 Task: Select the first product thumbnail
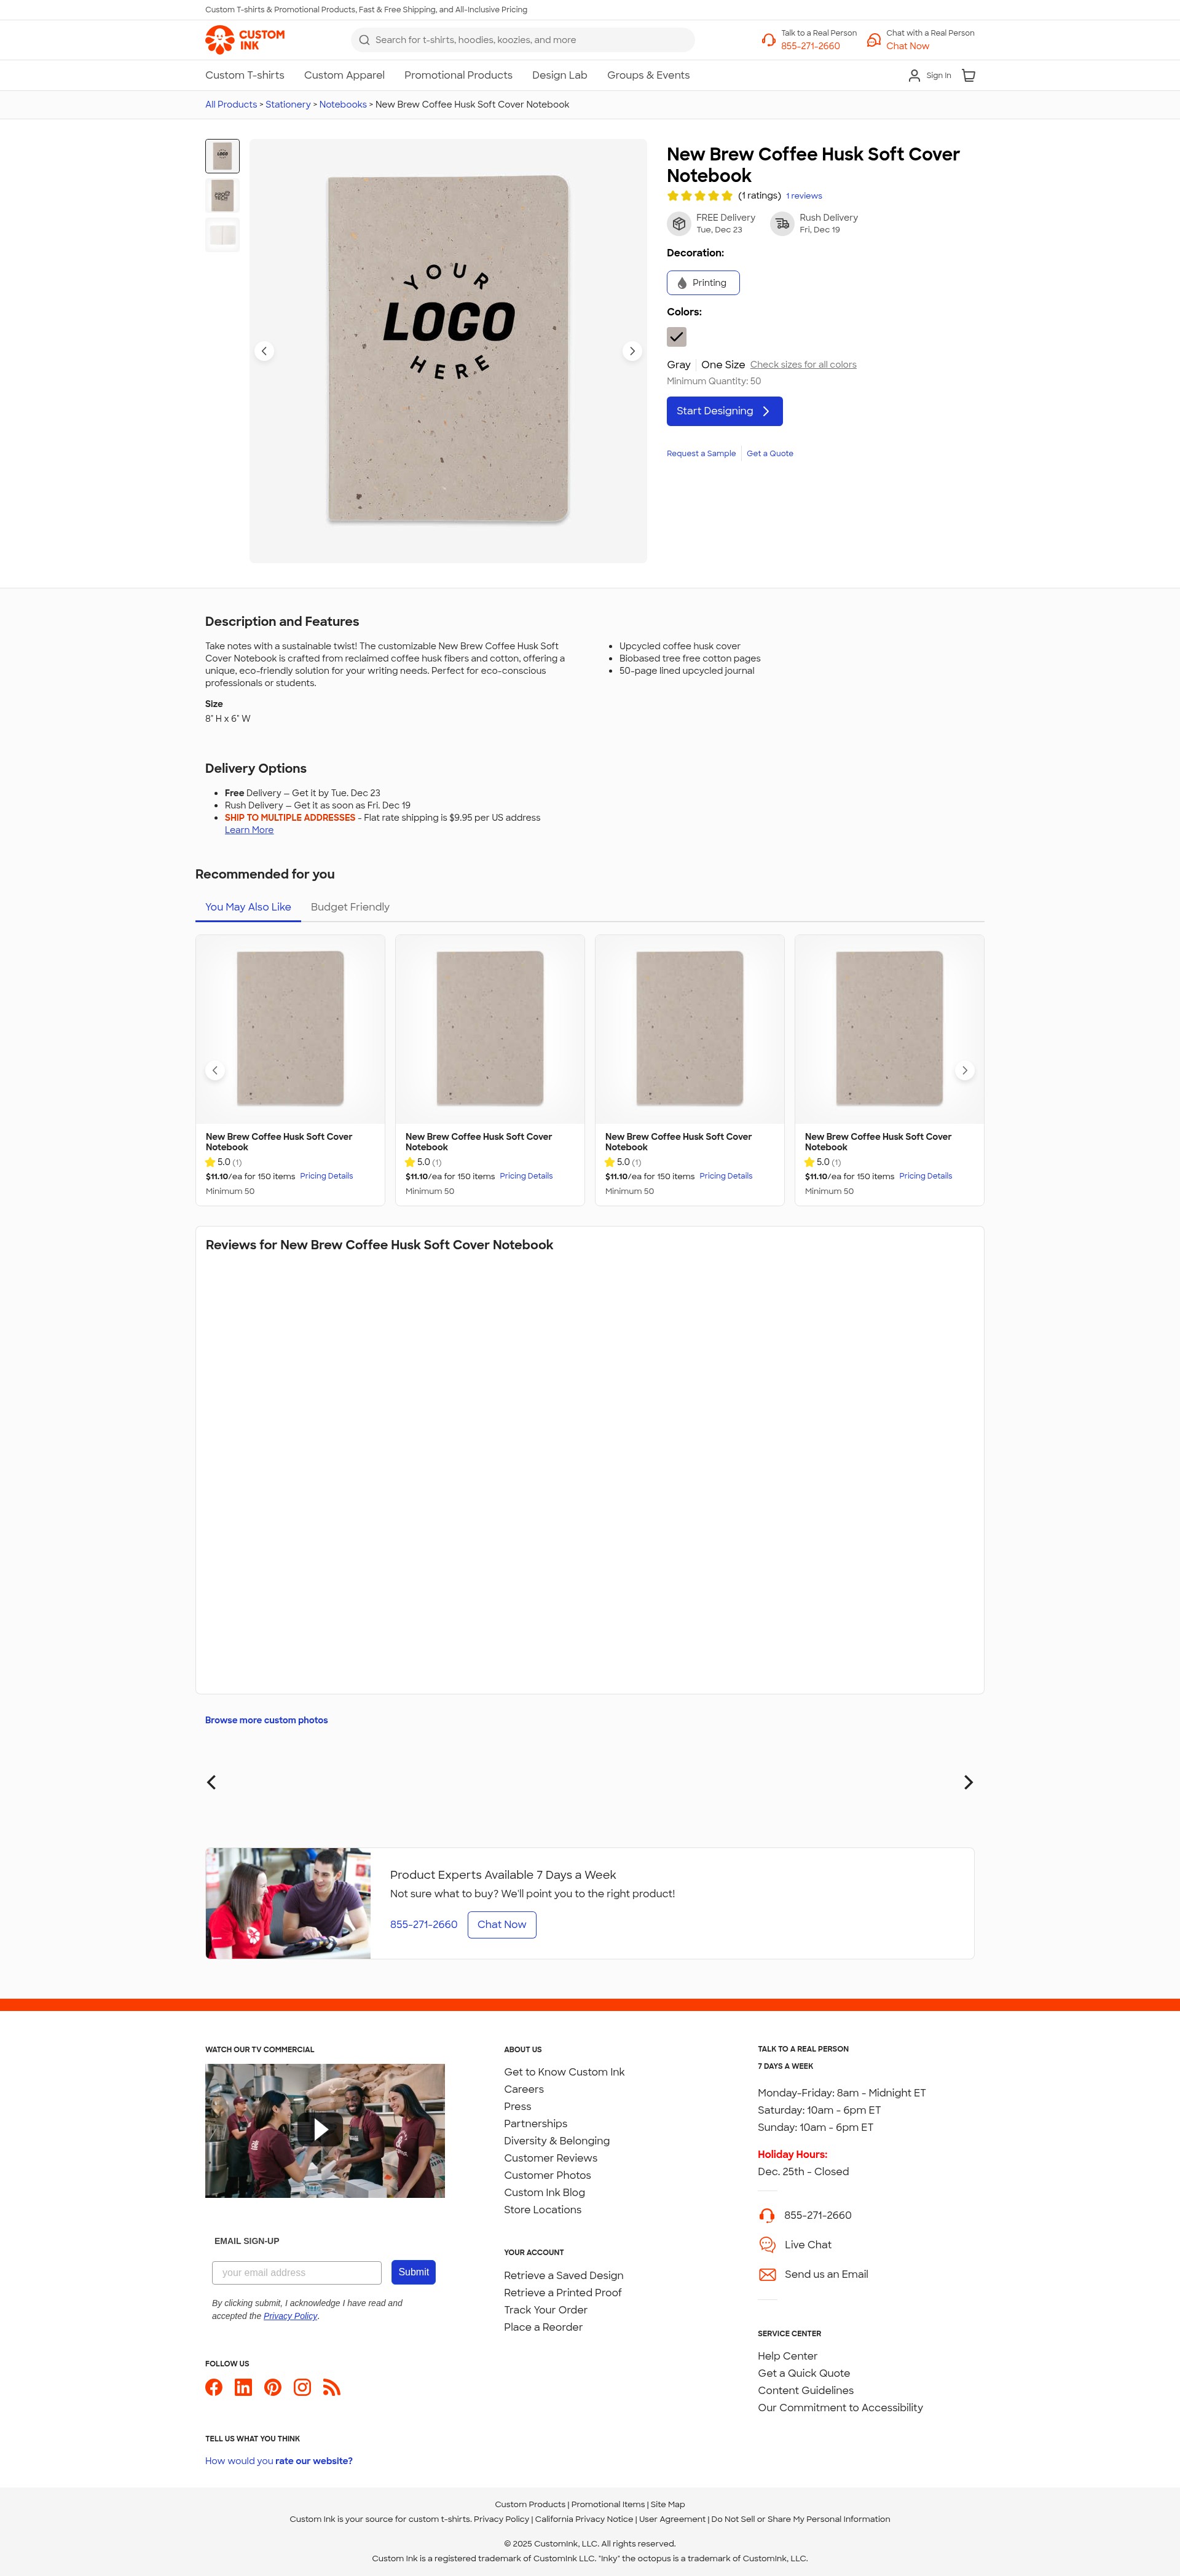[x=222, y=156]
